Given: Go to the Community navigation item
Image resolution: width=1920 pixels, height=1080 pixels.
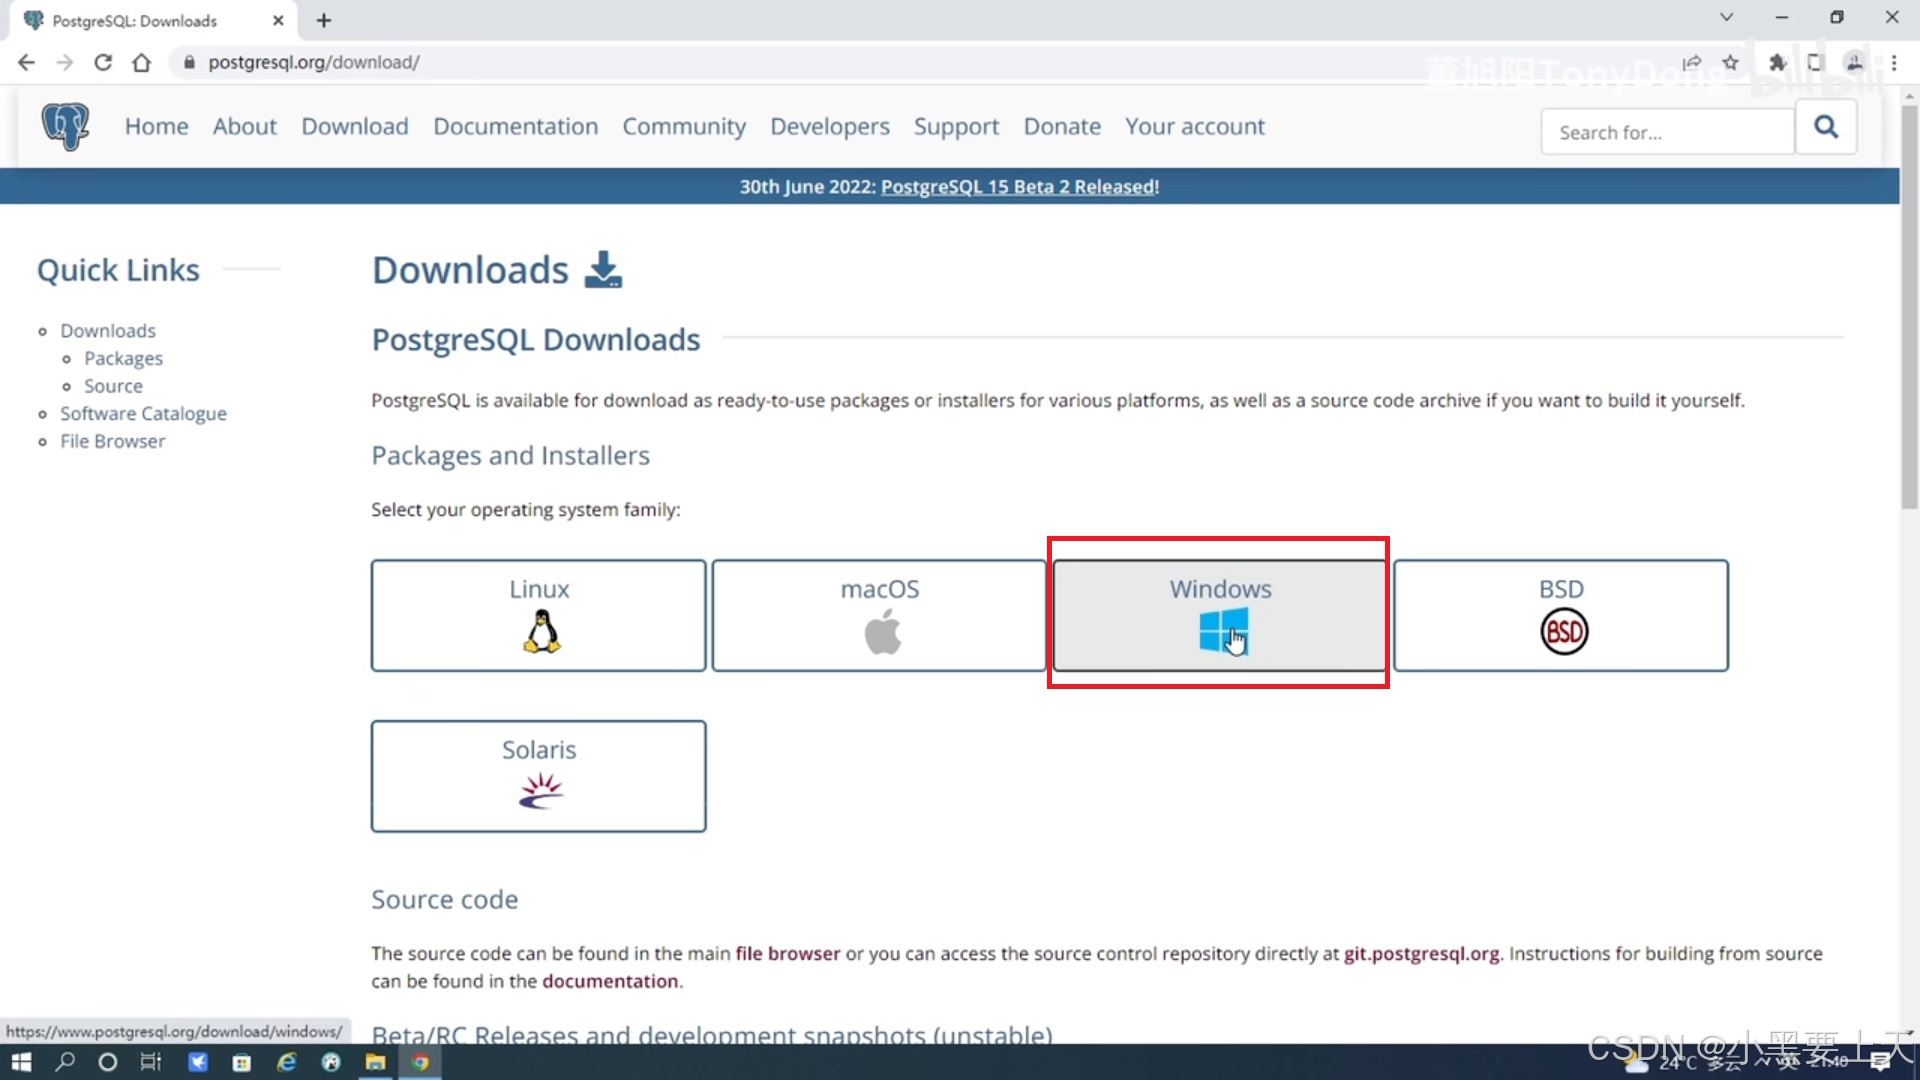Looking at the screenshot, I should pyautogui.click(x=684, y=127).
